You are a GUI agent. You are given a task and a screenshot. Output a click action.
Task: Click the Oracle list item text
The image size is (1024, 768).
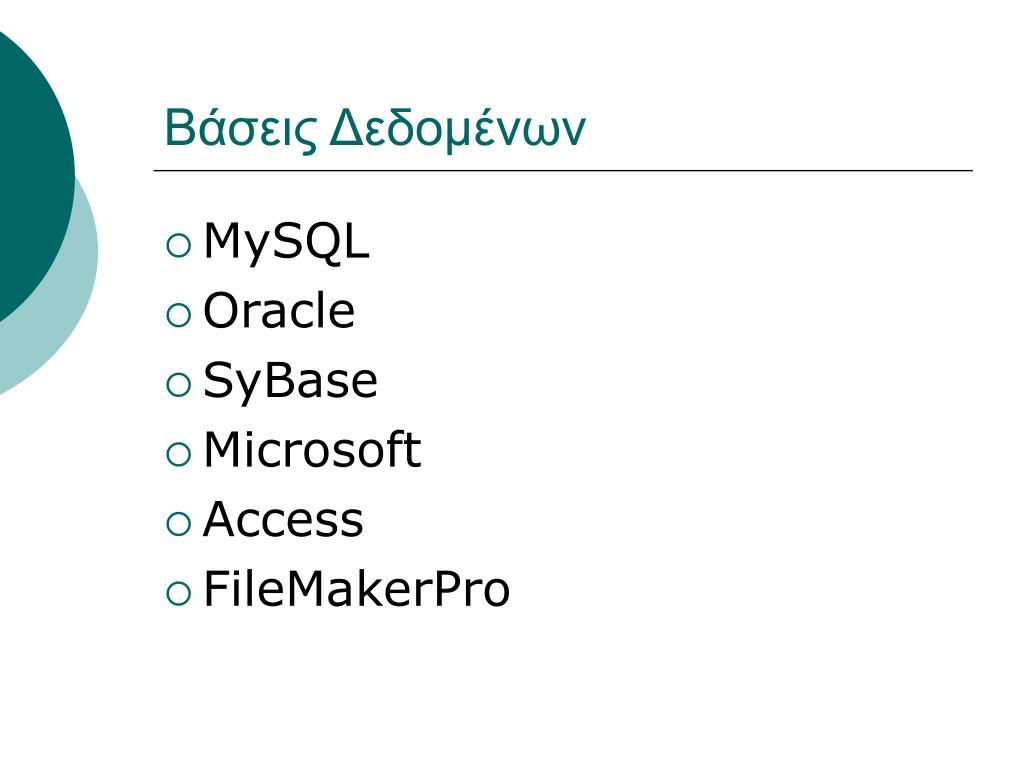(x=279, y=310)
